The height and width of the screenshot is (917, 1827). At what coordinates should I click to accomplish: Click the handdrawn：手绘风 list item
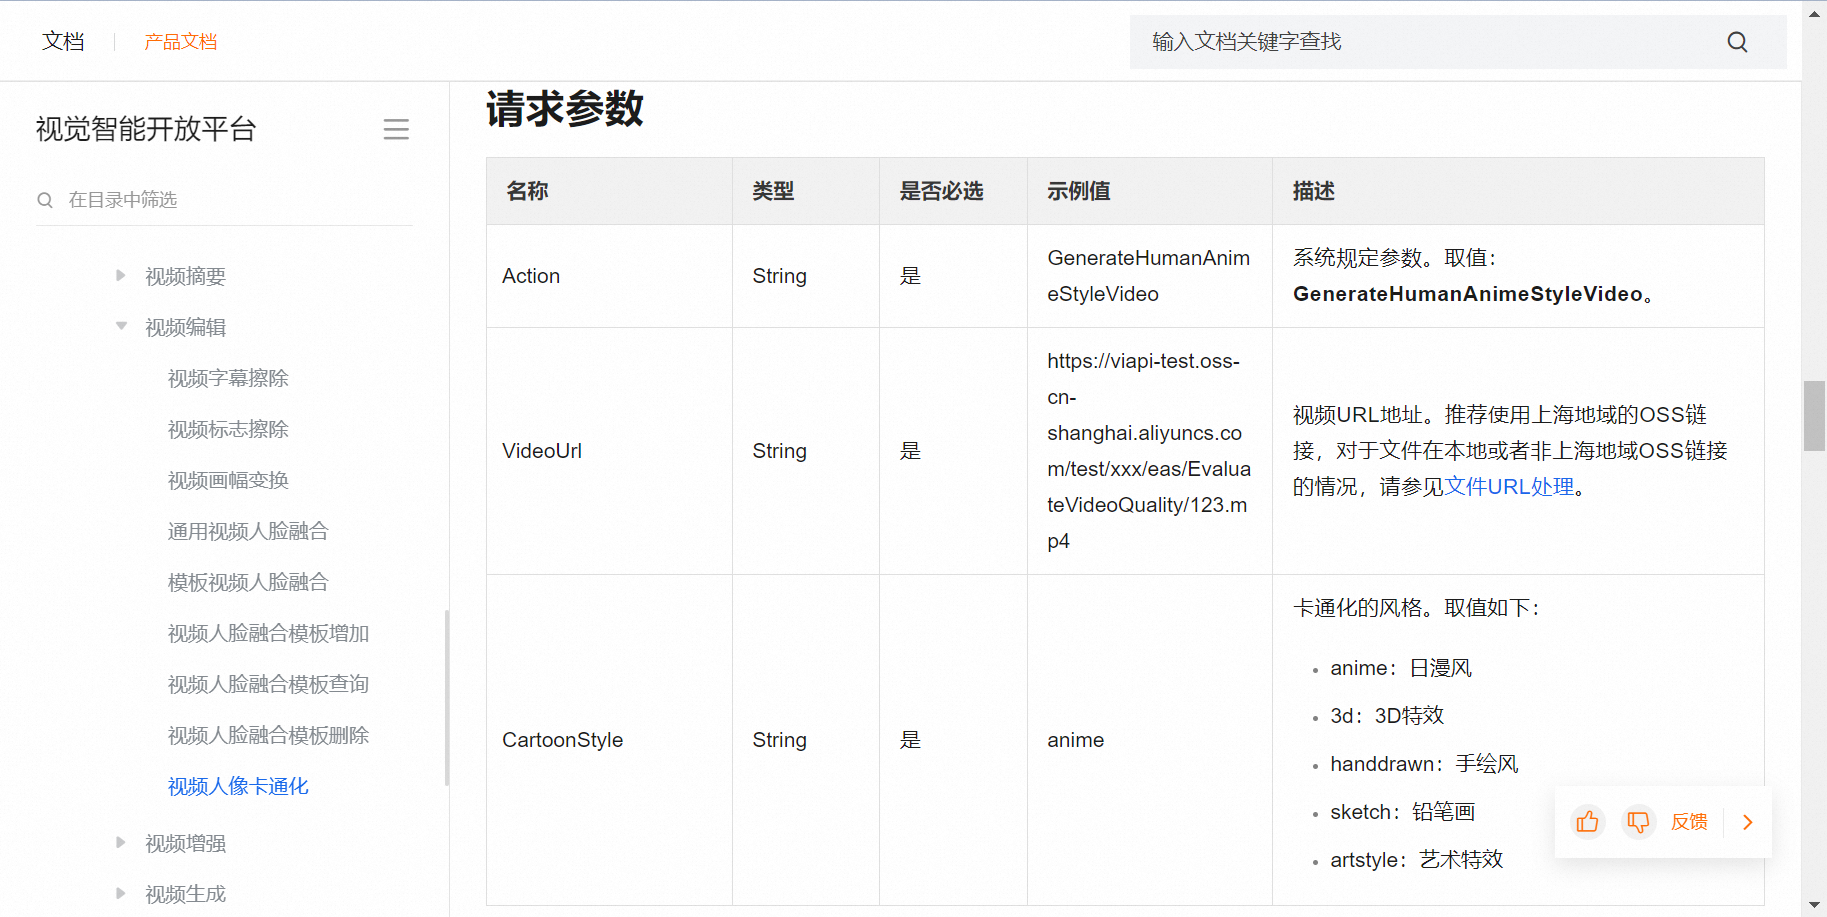[1424, 764]
